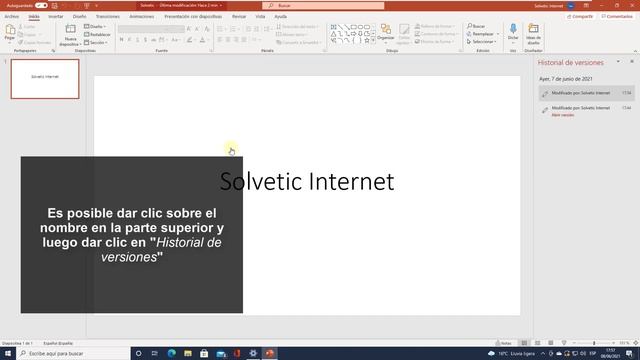
Task: Open the Transiciones tab
Action: [x=107, y=16]
